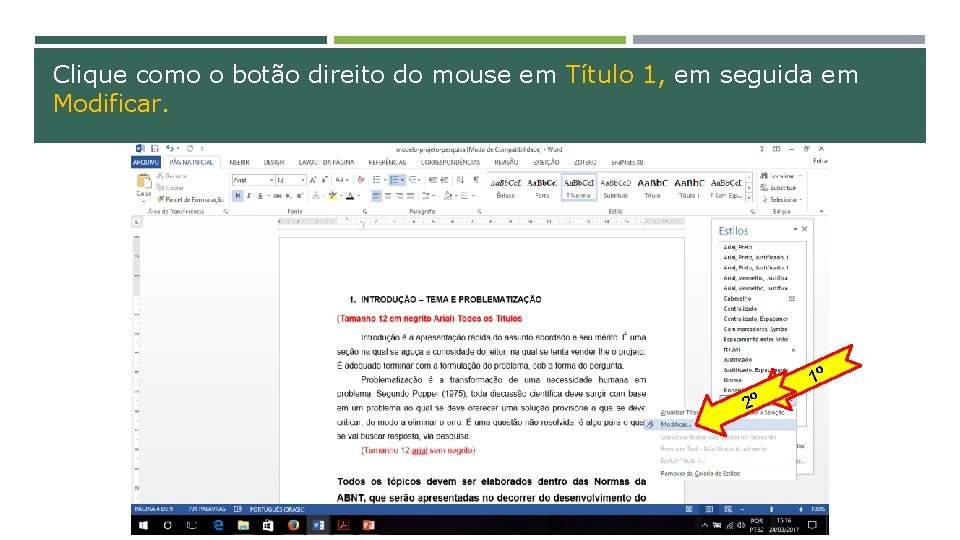Open Word help question mark
The image size is (960, 540).
(762, 149)
